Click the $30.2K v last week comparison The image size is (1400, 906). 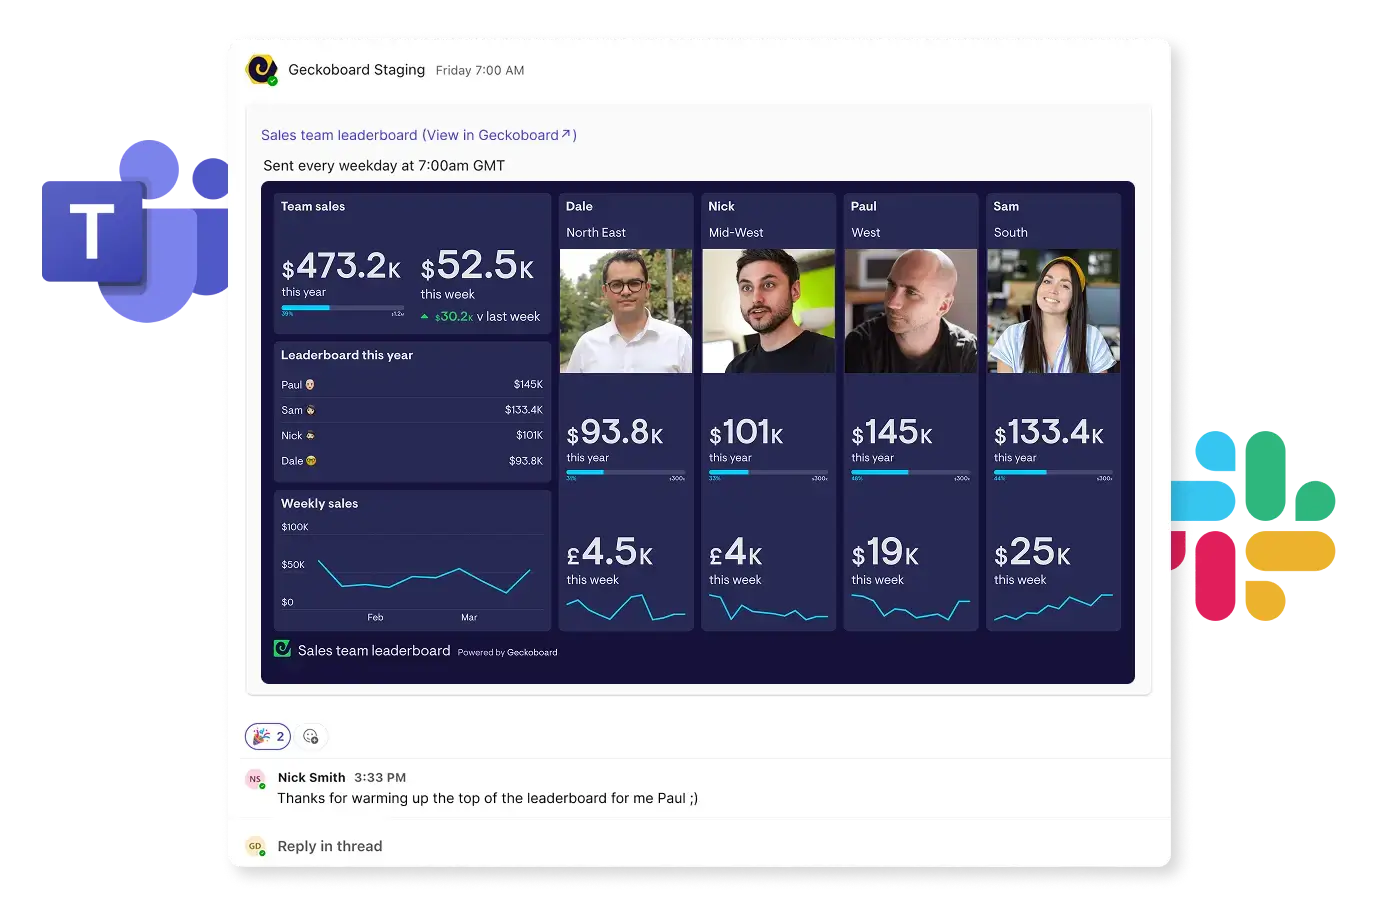(480, 316)
